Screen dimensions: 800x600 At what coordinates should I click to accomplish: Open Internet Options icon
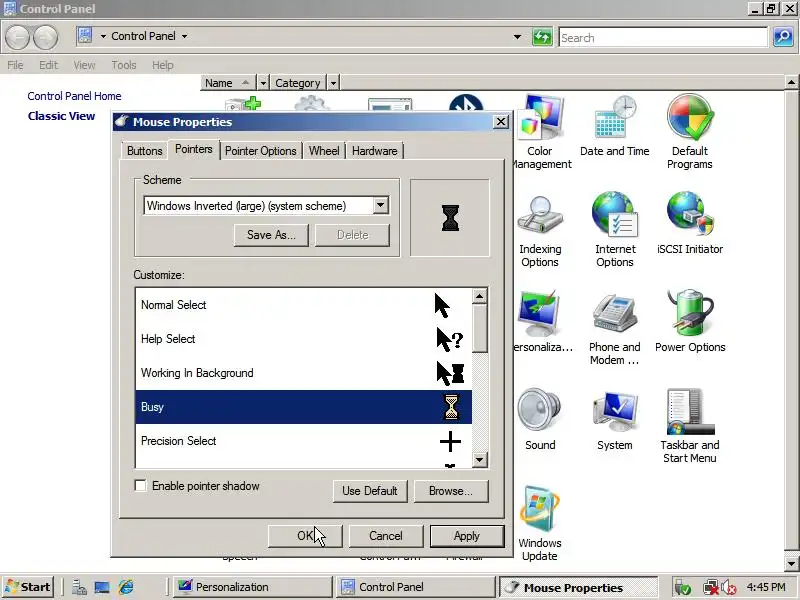pos(615,230)
